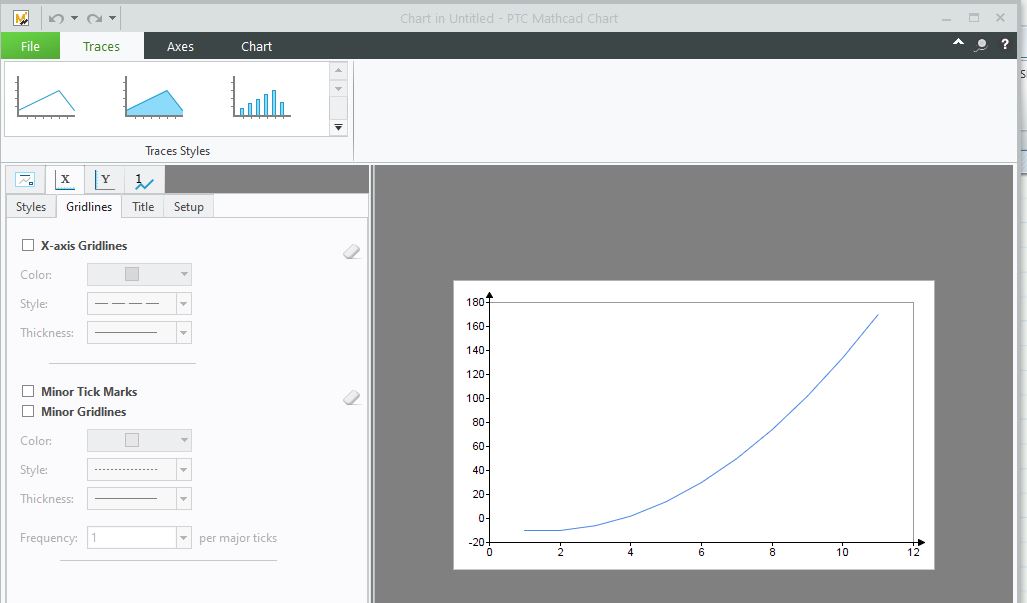Select the Y-axis settings icon
1027x603 pixels.
(104, 179)
